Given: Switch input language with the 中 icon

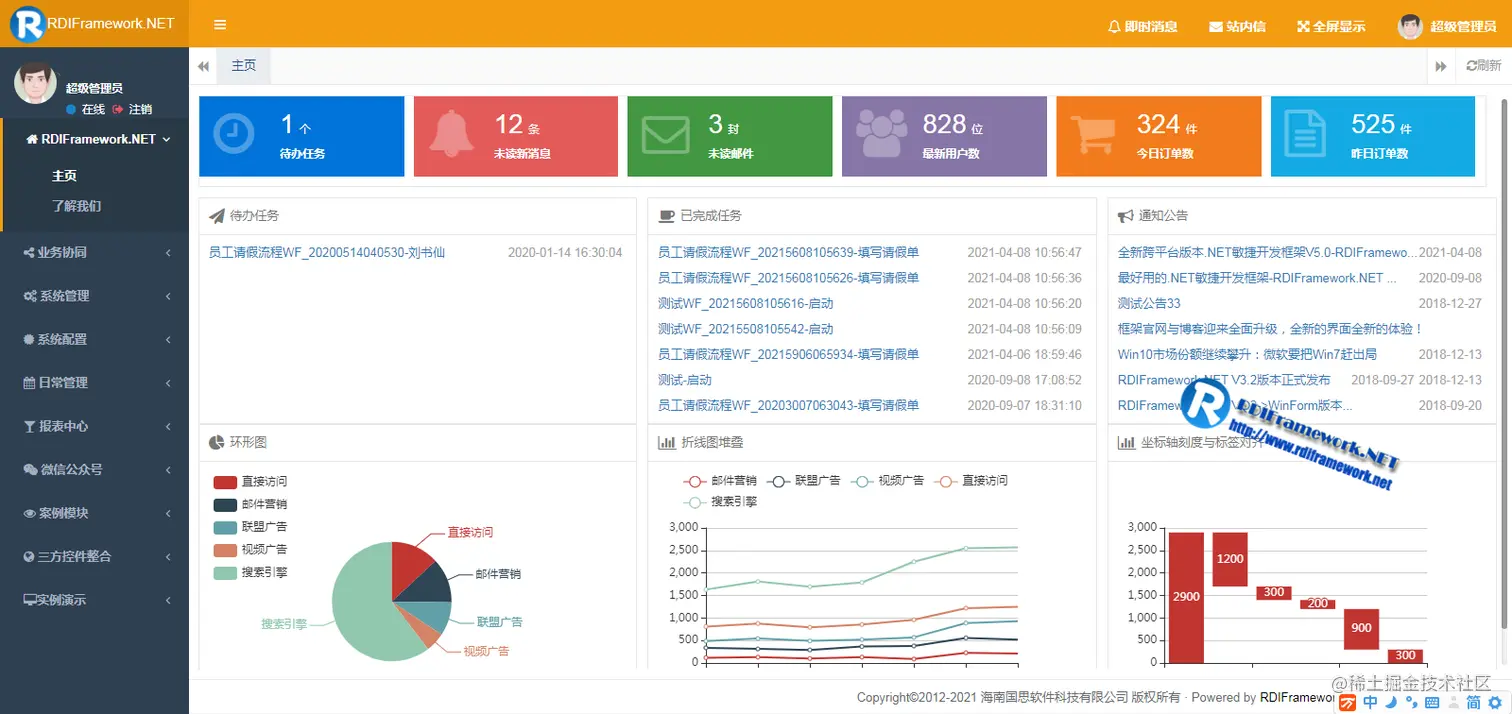Looking at the screenshot, I should point(1368,703).
